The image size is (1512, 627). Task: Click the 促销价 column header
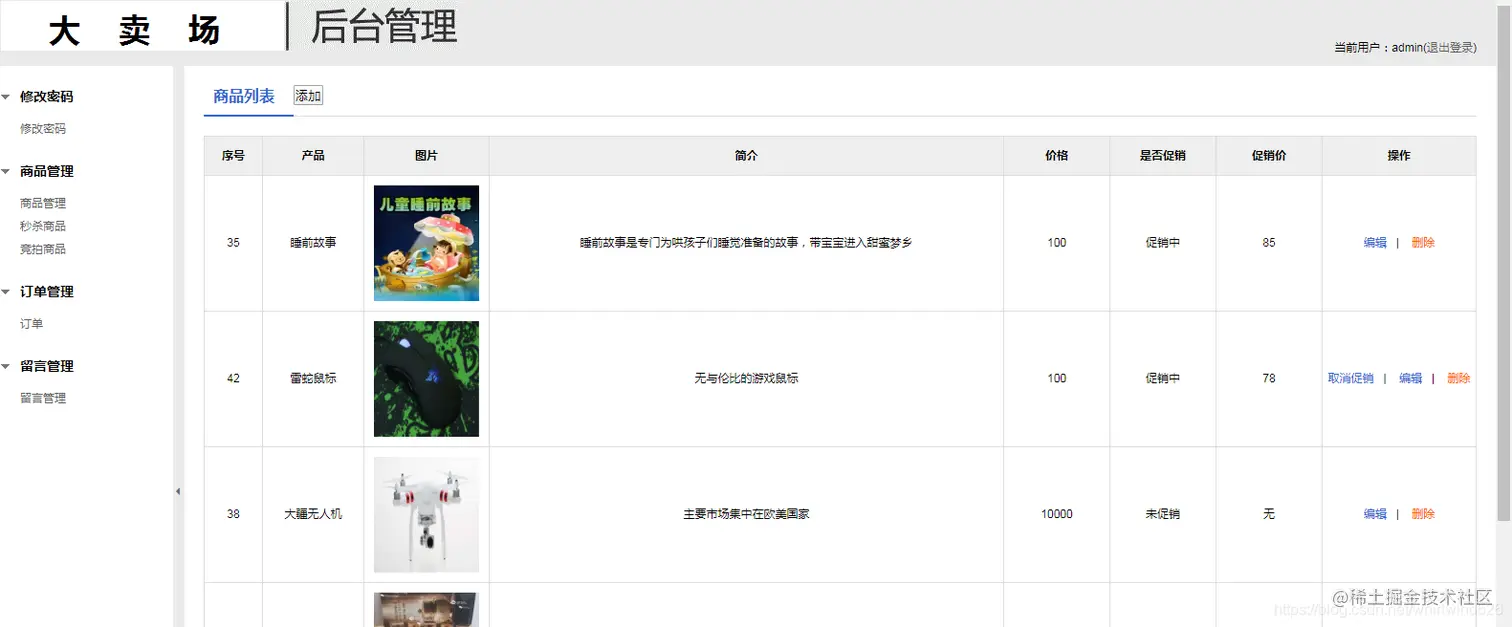pos(1269,156)
